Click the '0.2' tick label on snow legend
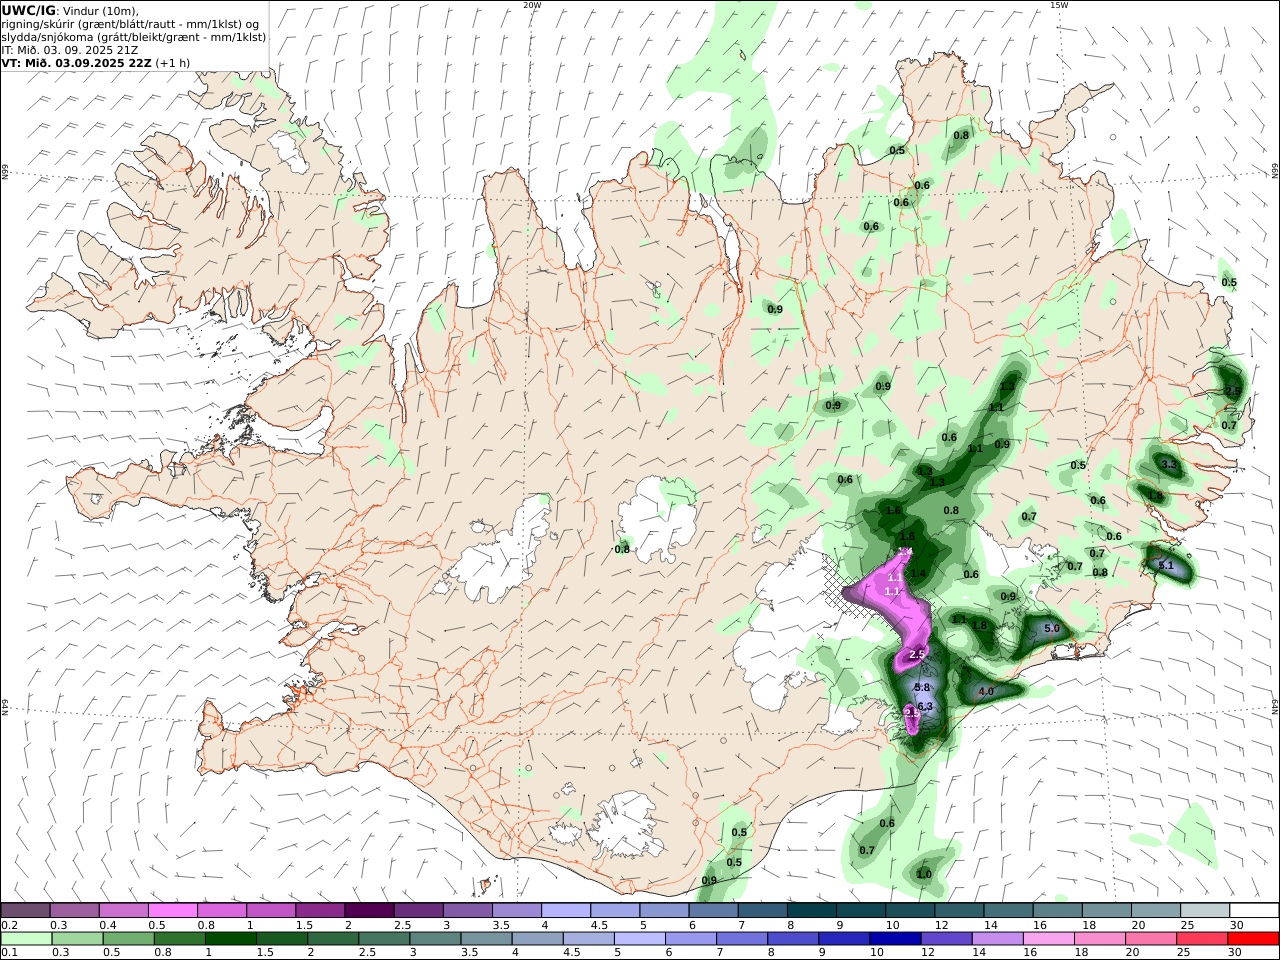This screenshot has height=960, width=1280. [x=8, y=925]
